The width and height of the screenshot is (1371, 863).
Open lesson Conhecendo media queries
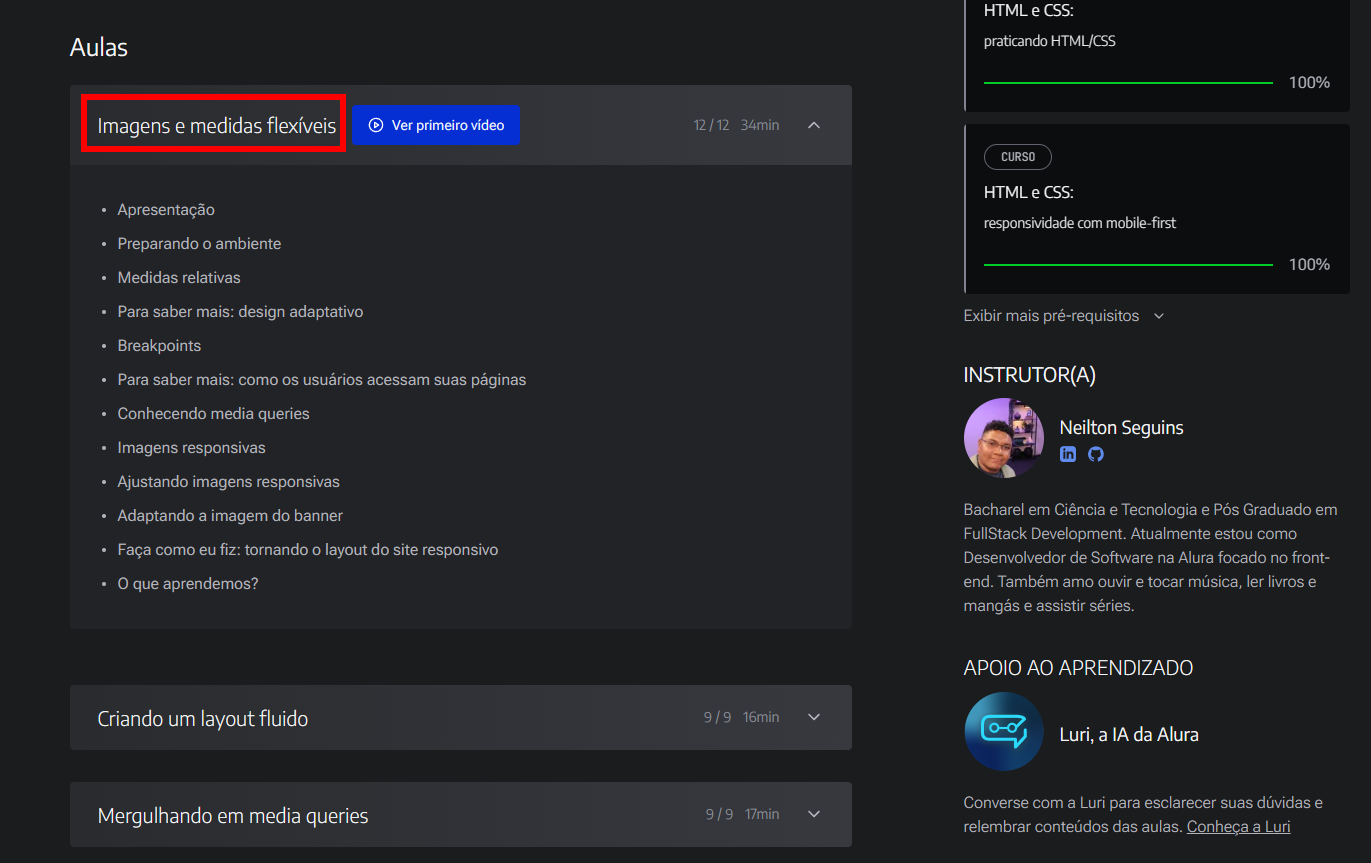click(x=213, y=414)
